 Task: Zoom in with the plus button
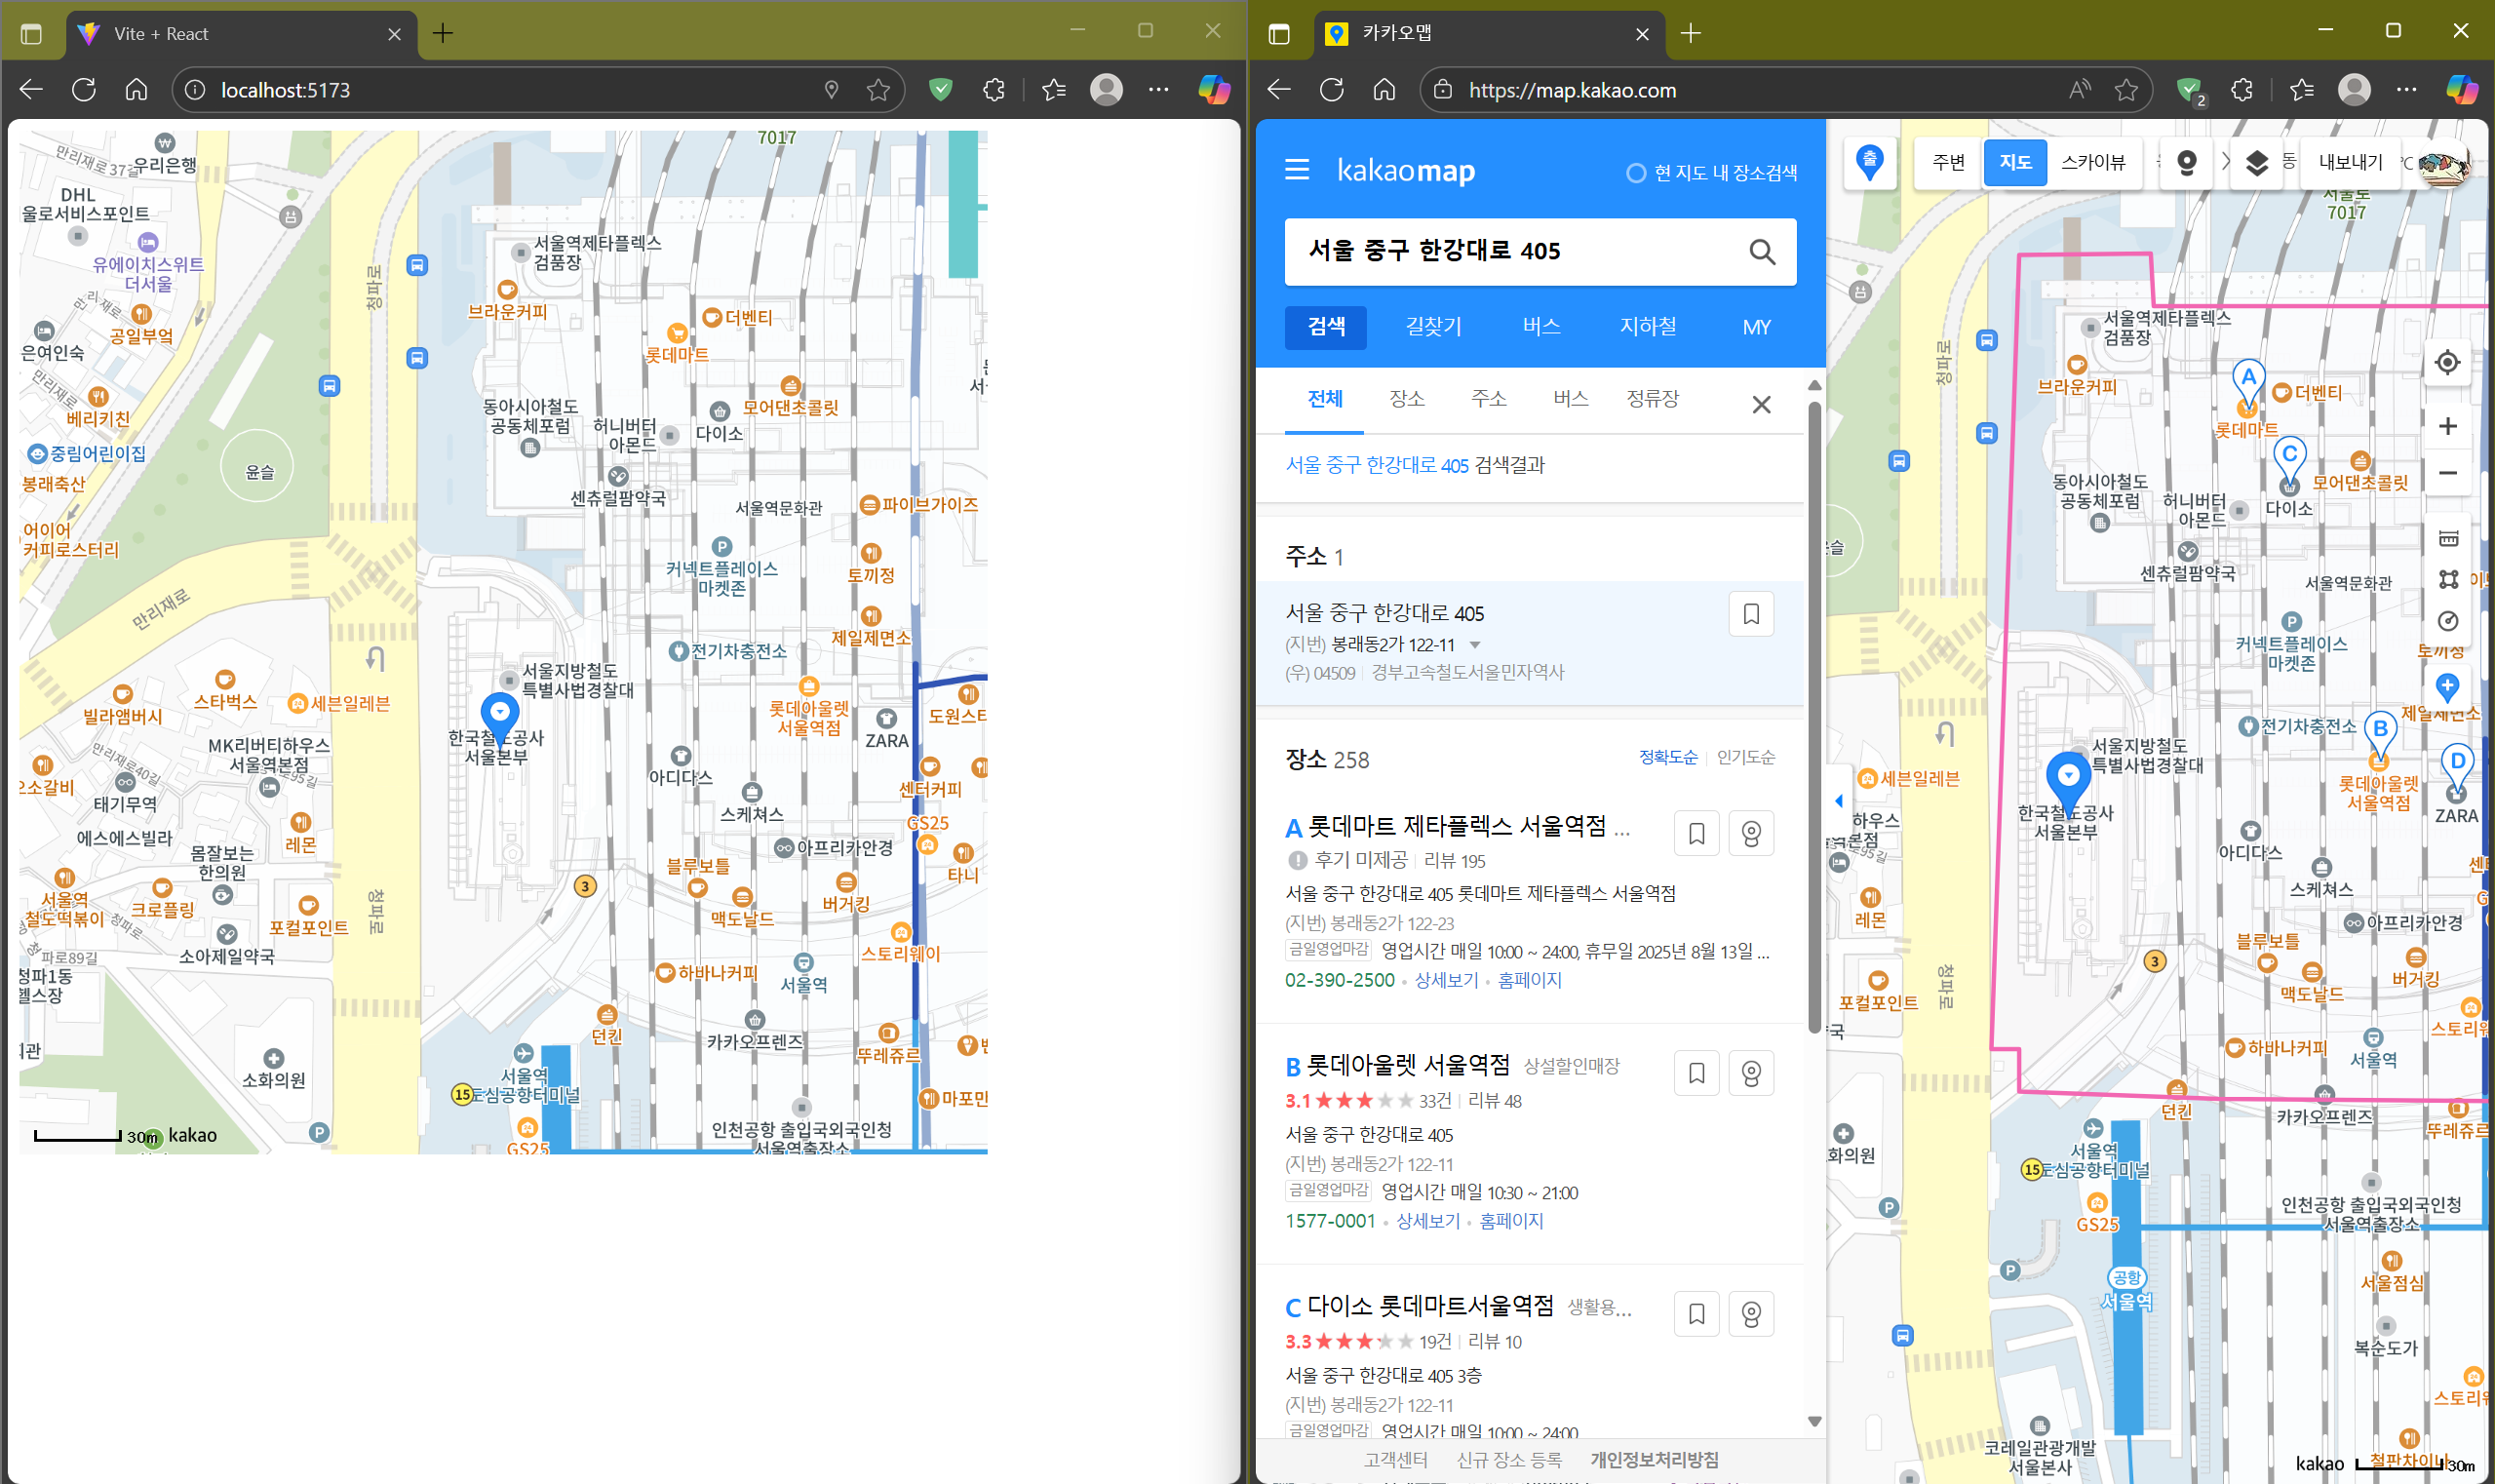(x=2446, y=427)
